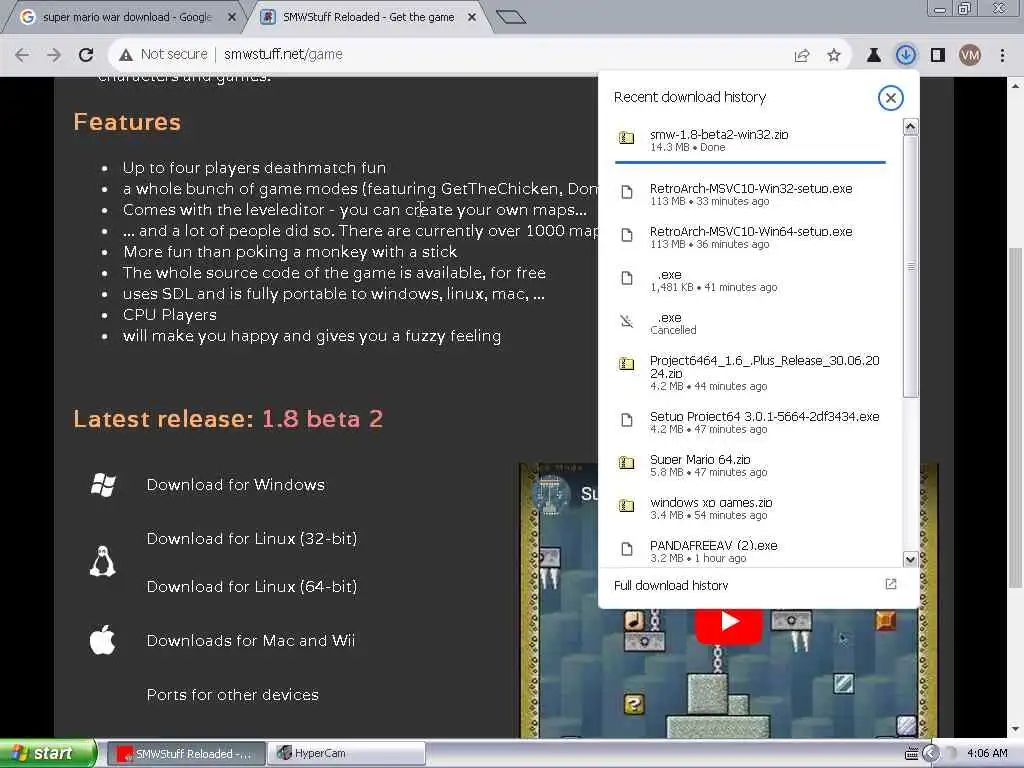Click zip icon beside Project6464 download

(626, 364)
